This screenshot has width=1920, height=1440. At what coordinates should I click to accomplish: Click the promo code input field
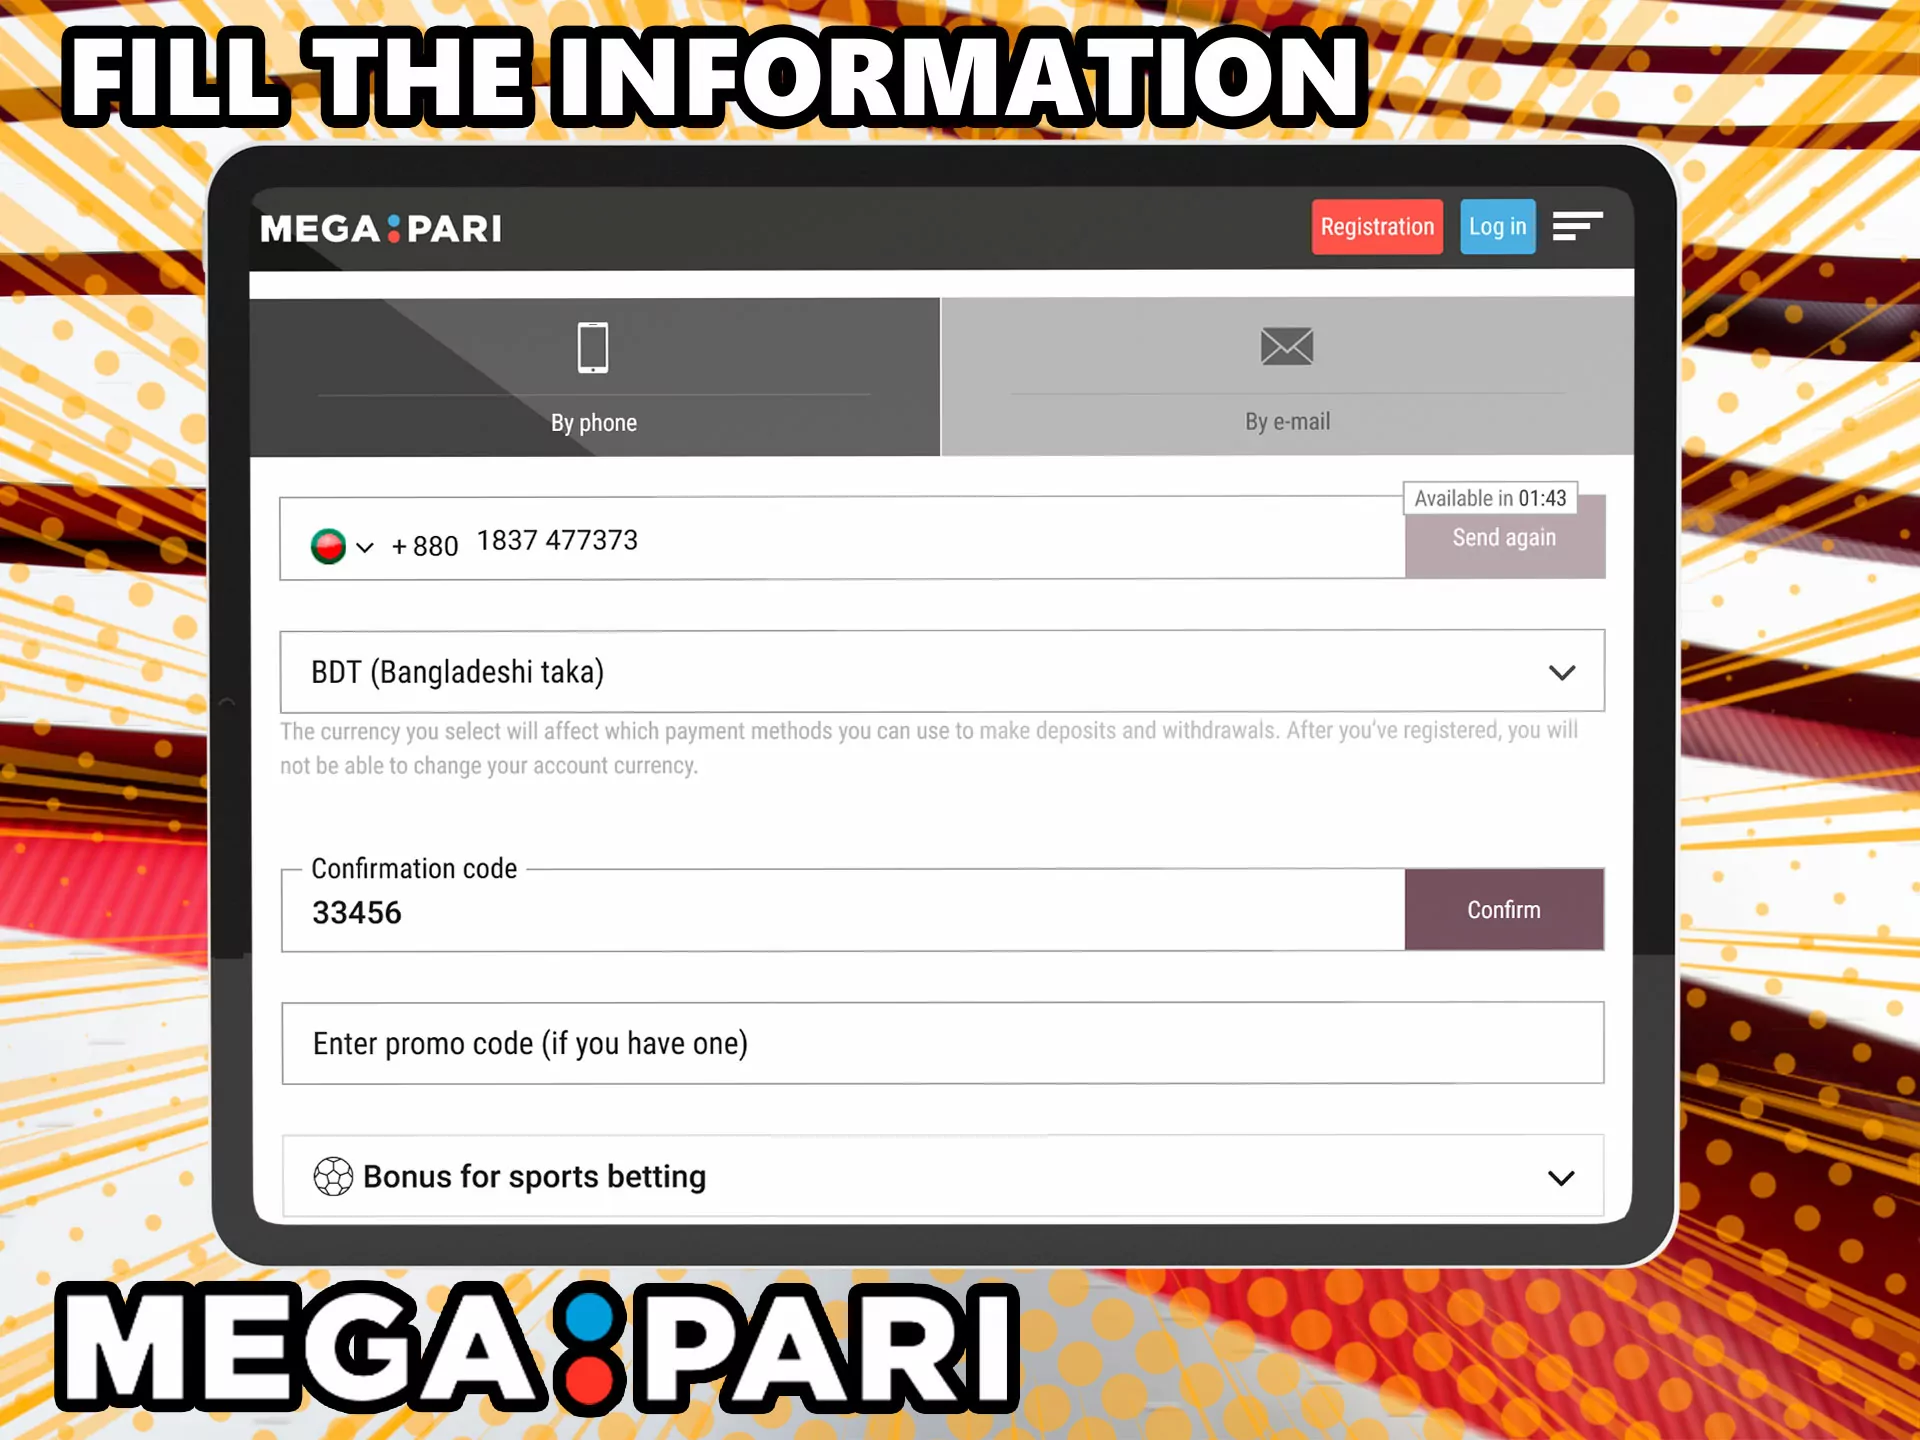[x=942, y=1044]
